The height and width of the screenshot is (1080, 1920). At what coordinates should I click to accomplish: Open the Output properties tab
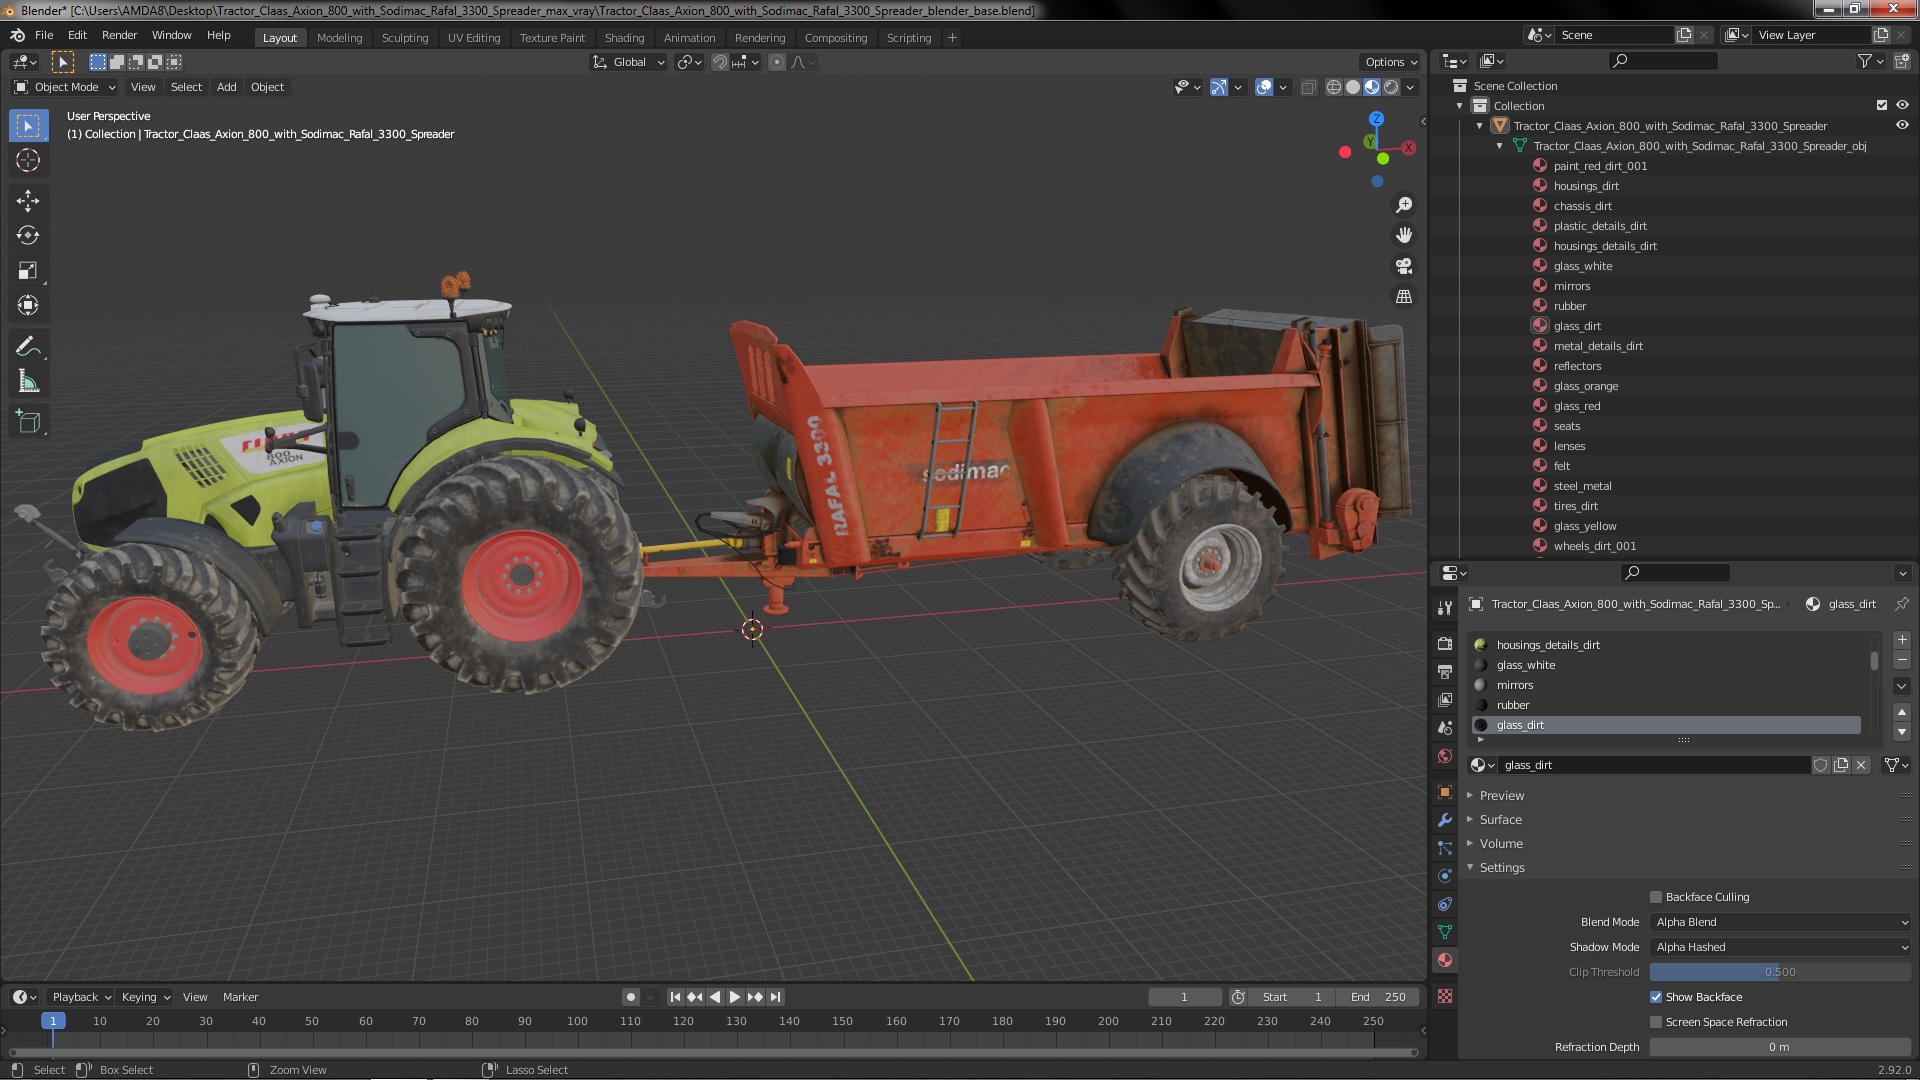click(1444, 671)
